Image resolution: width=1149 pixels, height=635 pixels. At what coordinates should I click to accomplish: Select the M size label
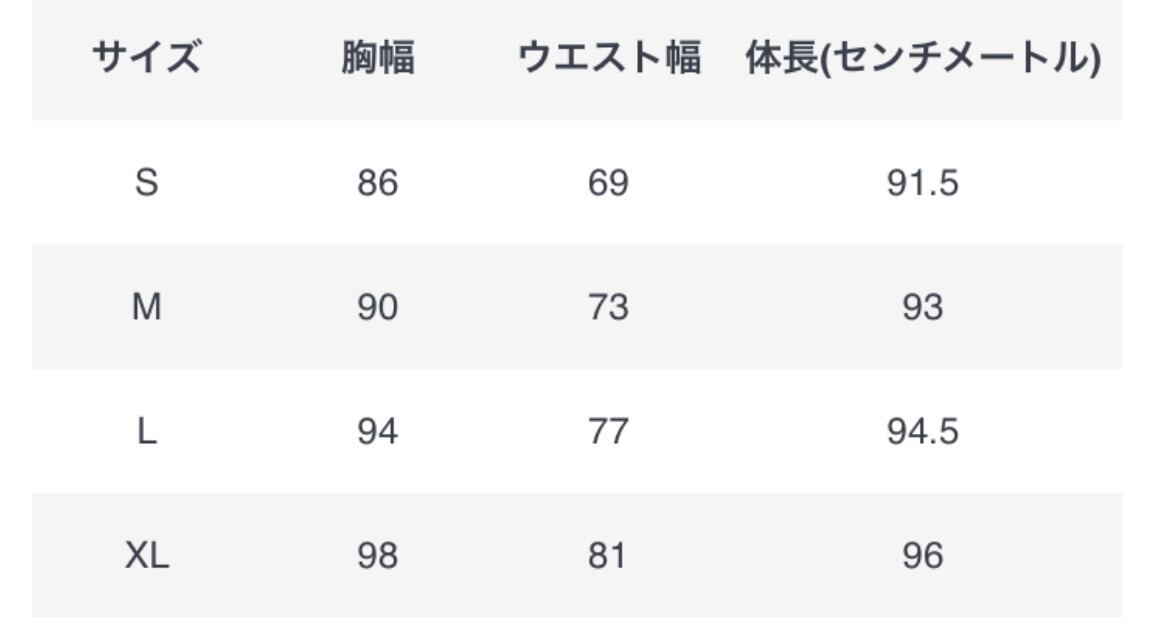146,307
